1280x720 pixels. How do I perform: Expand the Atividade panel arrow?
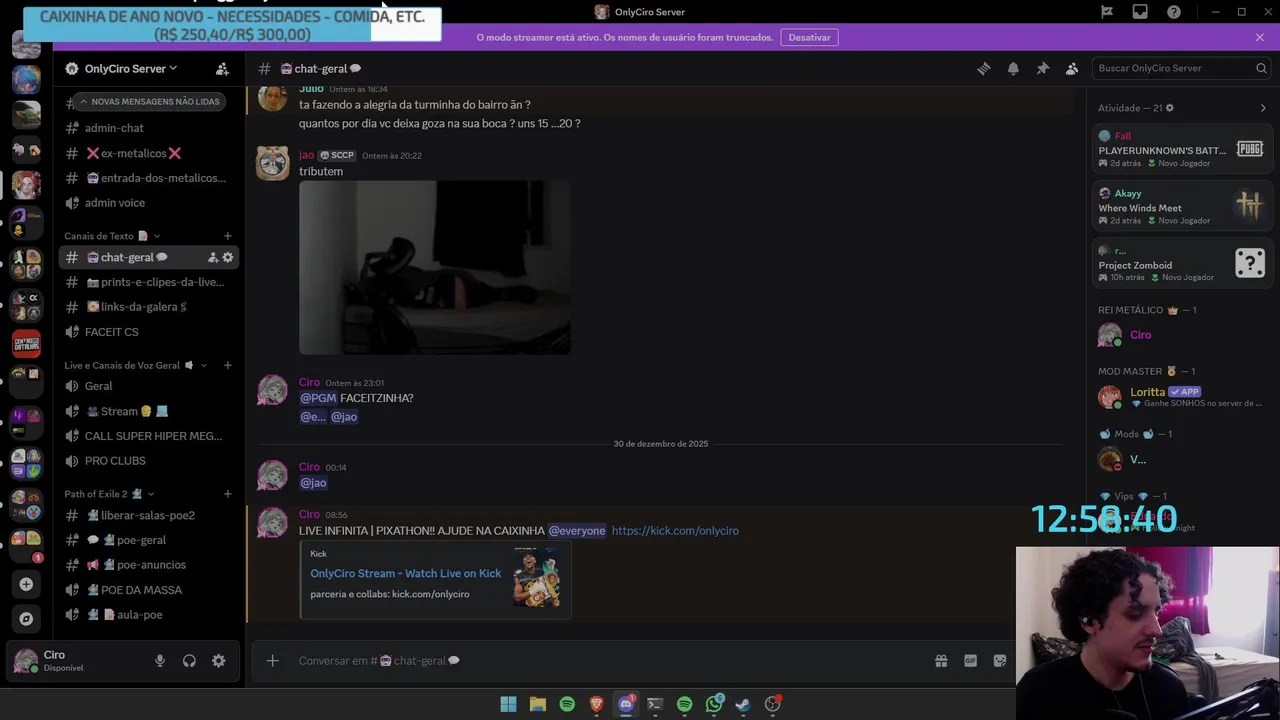[x=1263, y=108]
